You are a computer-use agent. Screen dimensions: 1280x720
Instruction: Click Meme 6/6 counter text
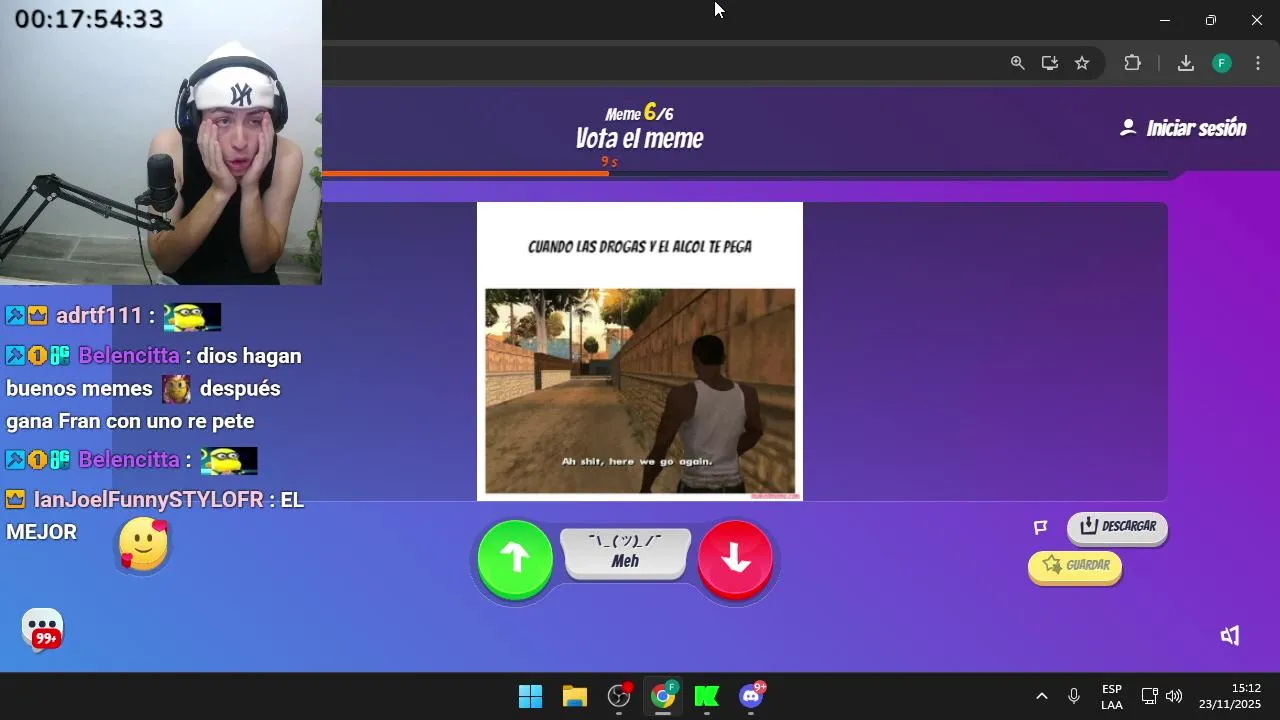639,113
